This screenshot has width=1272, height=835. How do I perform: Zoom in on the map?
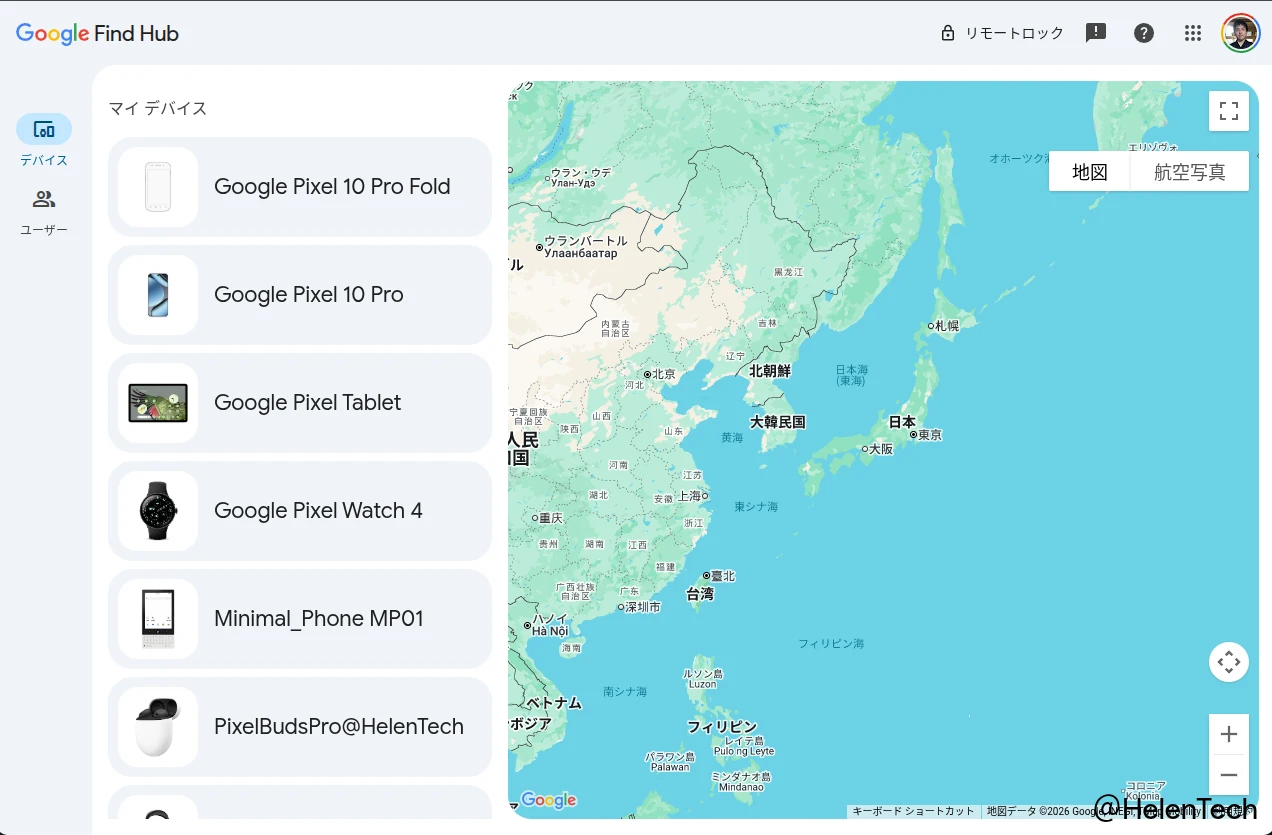[1228, 735]
